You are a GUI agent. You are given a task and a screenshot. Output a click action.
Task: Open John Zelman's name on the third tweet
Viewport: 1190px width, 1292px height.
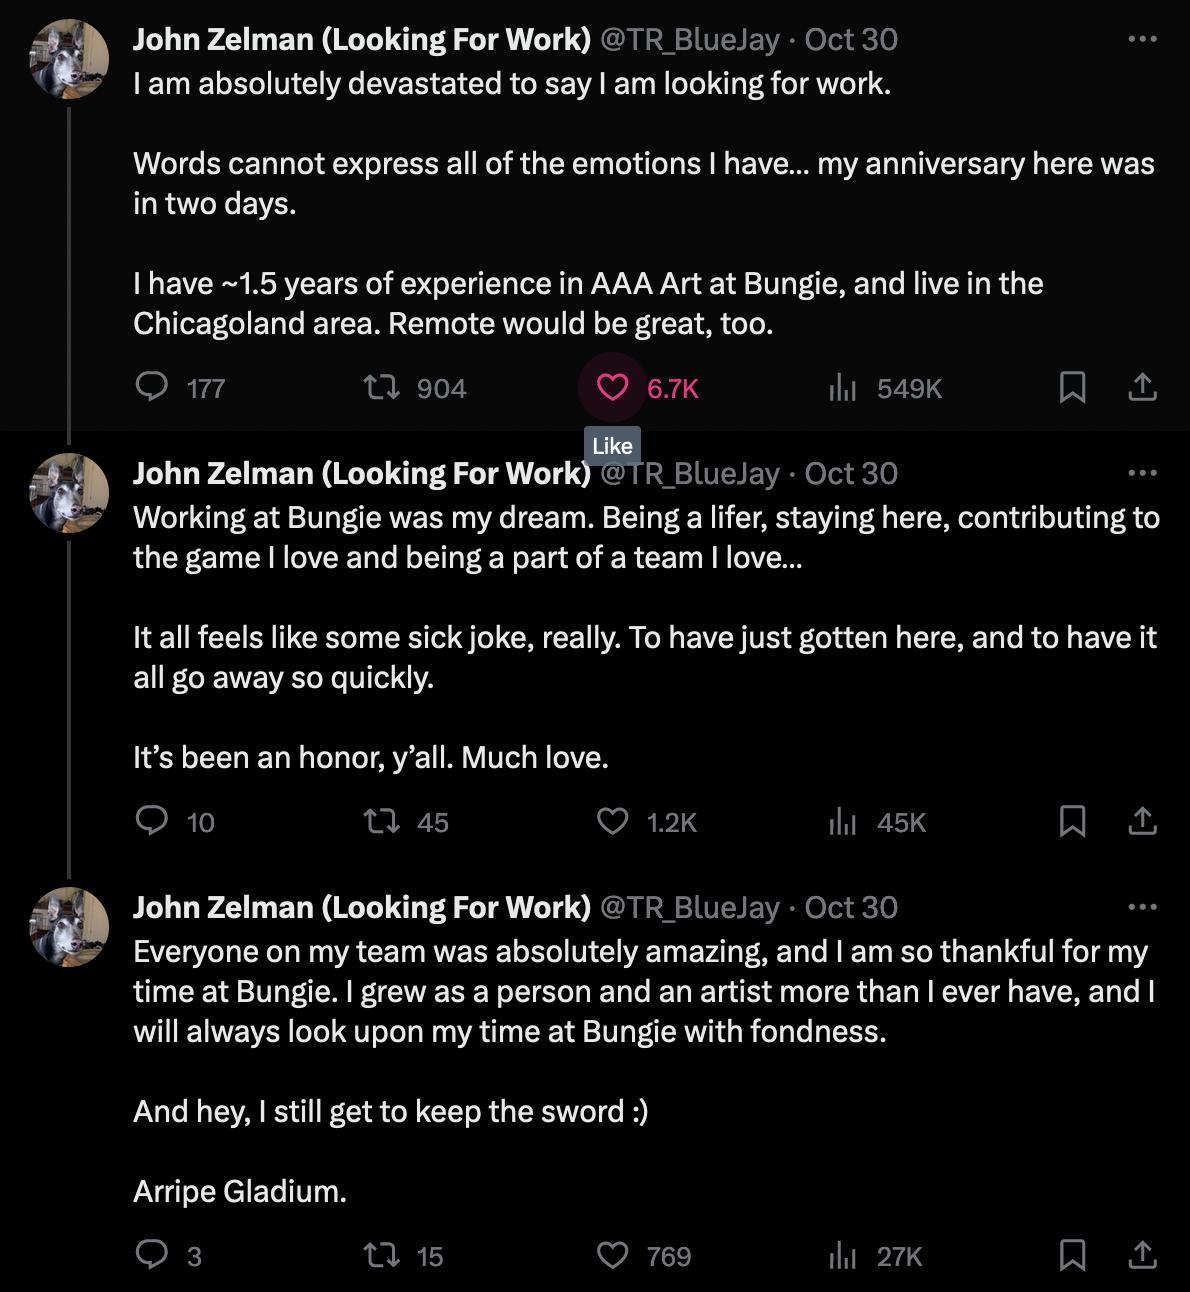pos(362,907)
